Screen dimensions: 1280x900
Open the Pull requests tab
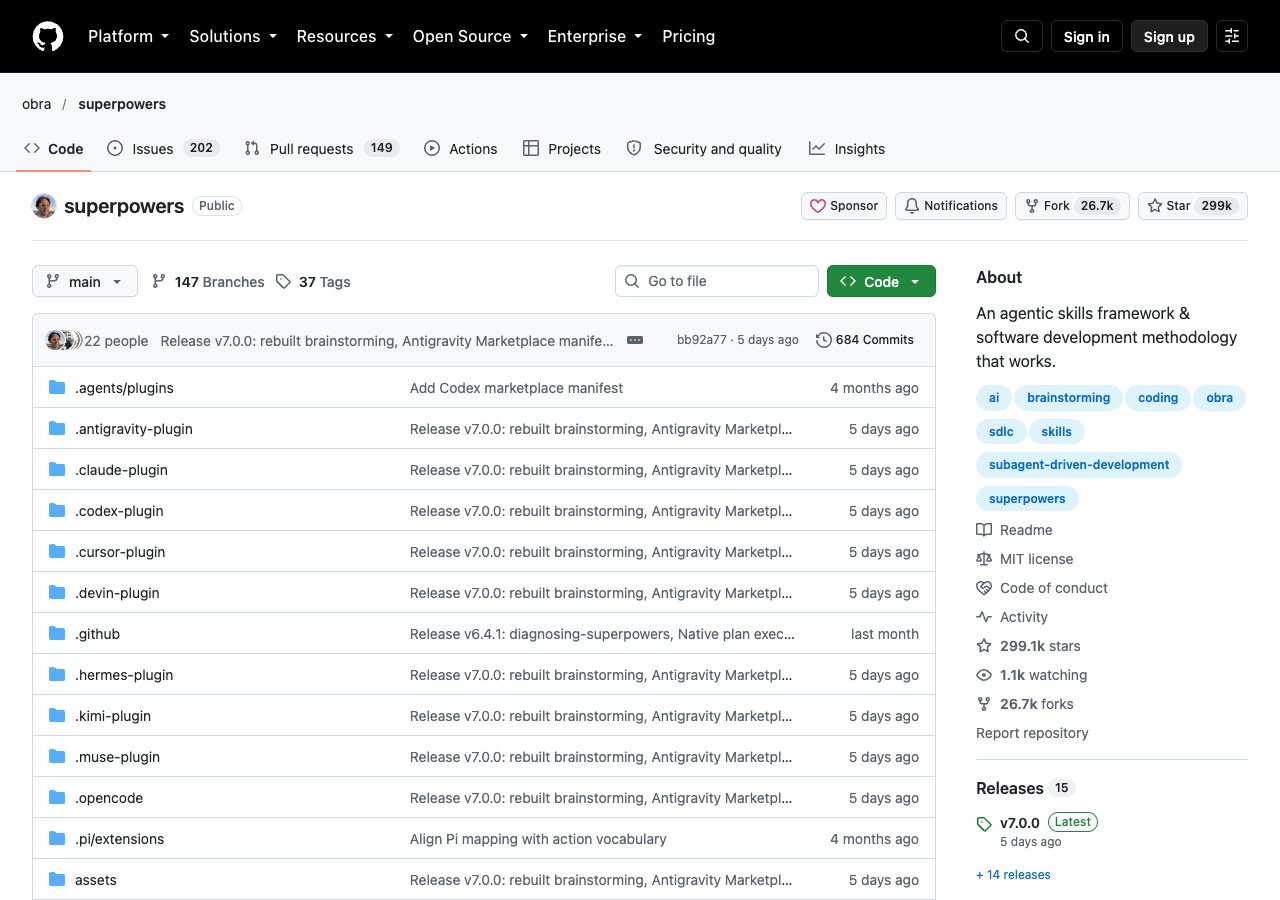pyautogui.click(x=322, y=149)
